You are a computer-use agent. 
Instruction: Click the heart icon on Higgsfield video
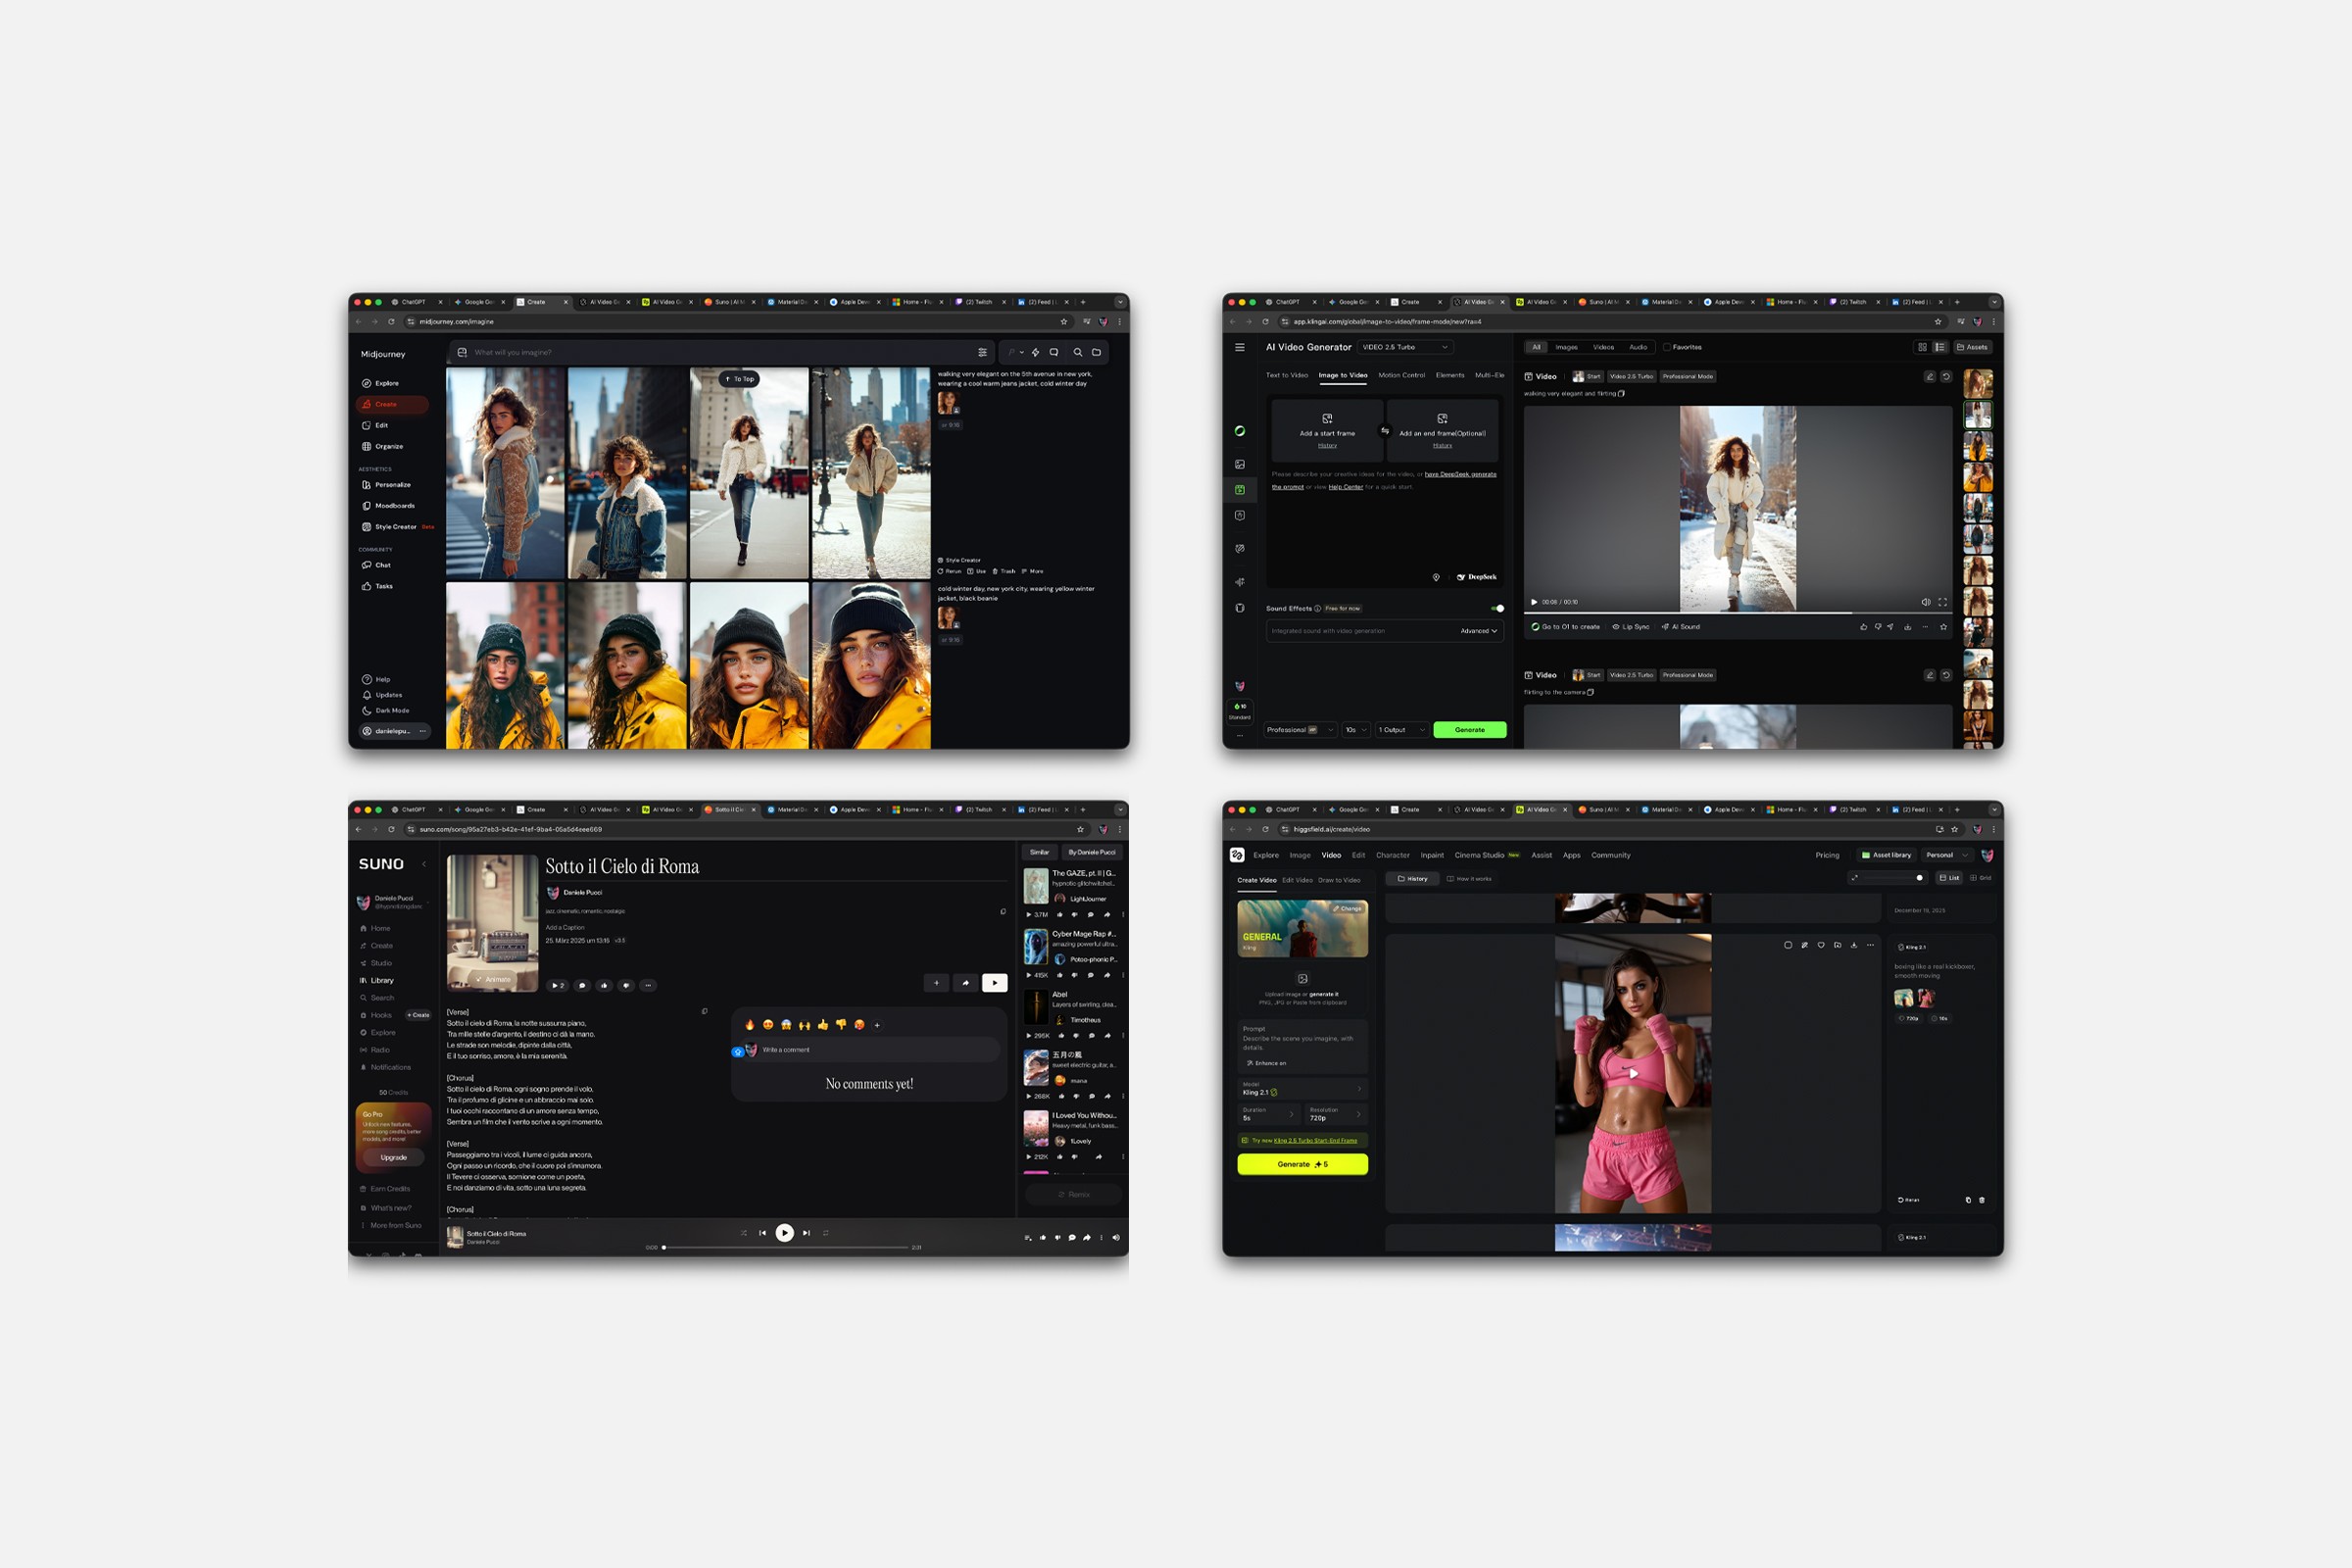(1820, 945)
